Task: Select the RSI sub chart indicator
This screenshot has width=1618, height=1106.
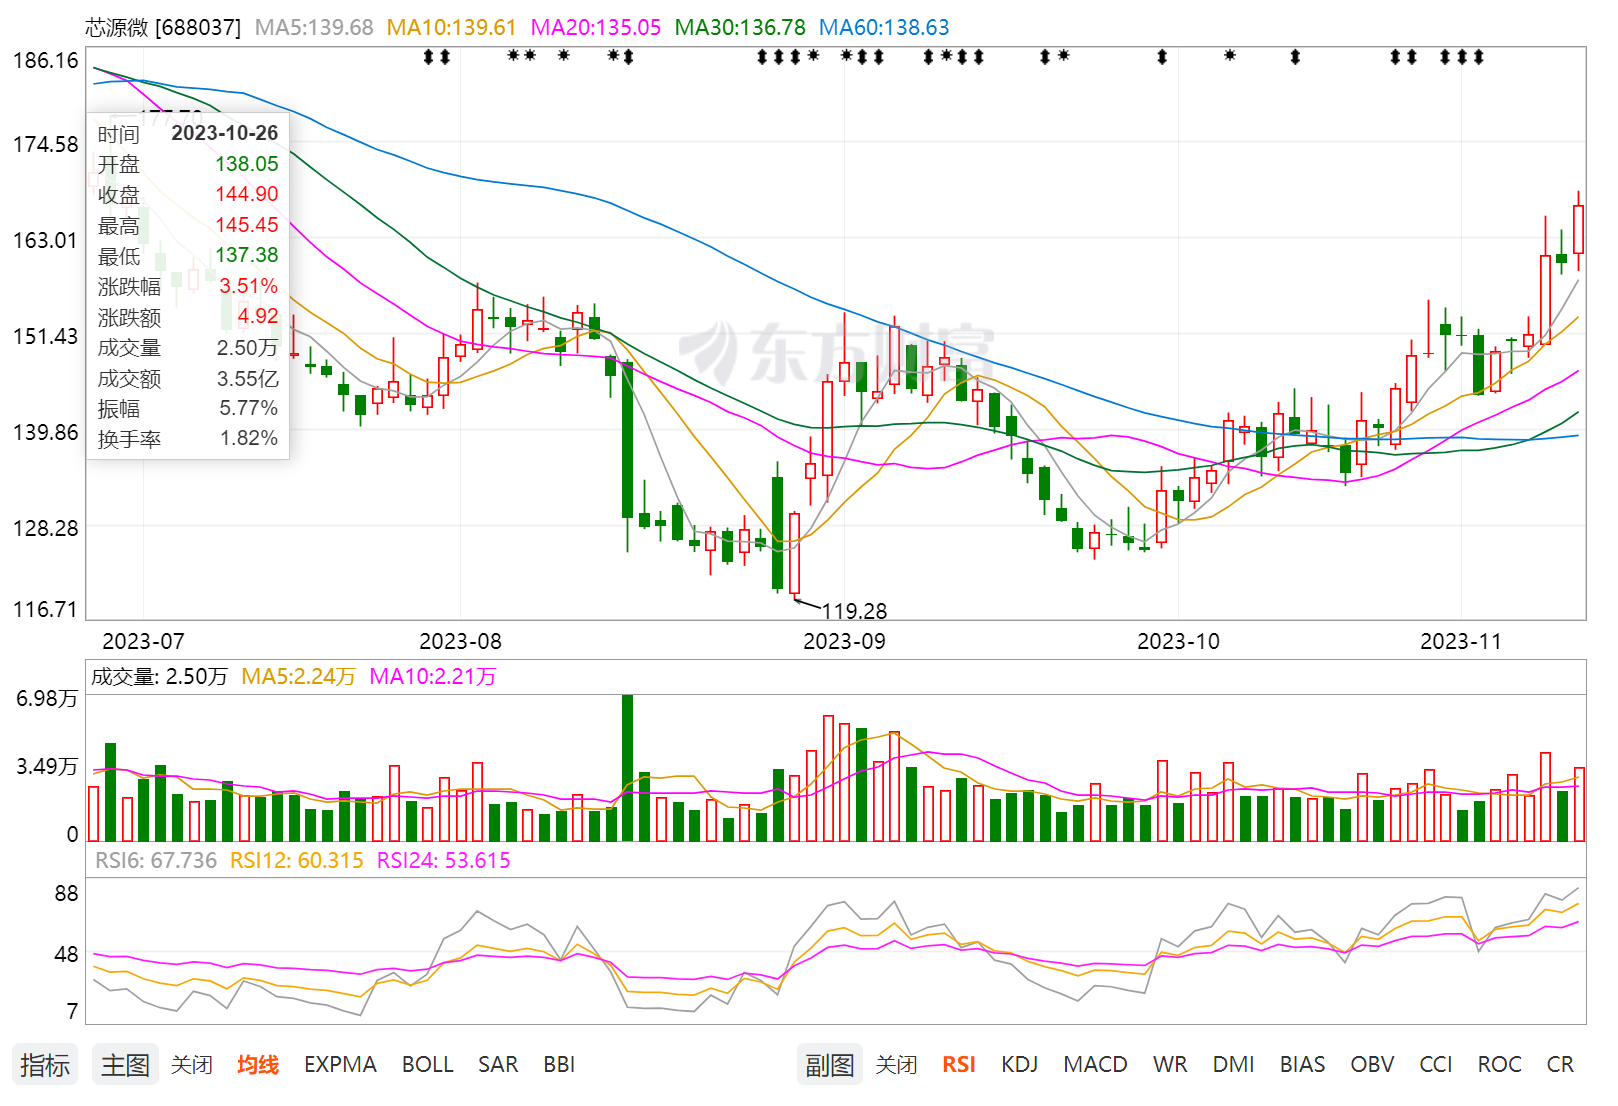Action: (959, 1065)
